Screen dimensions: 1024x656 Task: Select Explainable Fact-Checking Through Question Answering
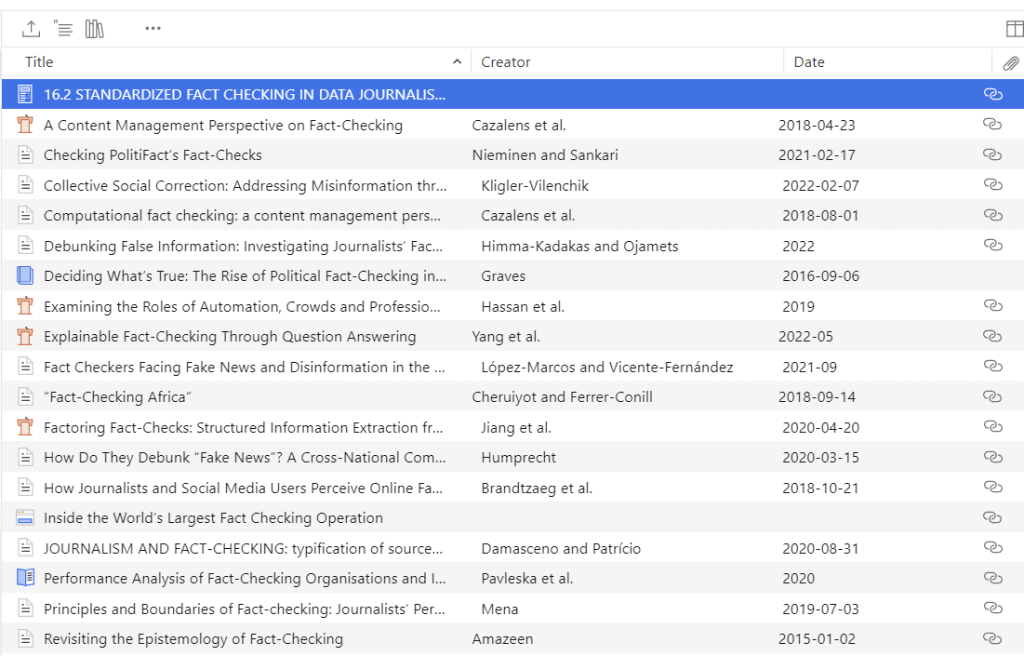(230, 336)
